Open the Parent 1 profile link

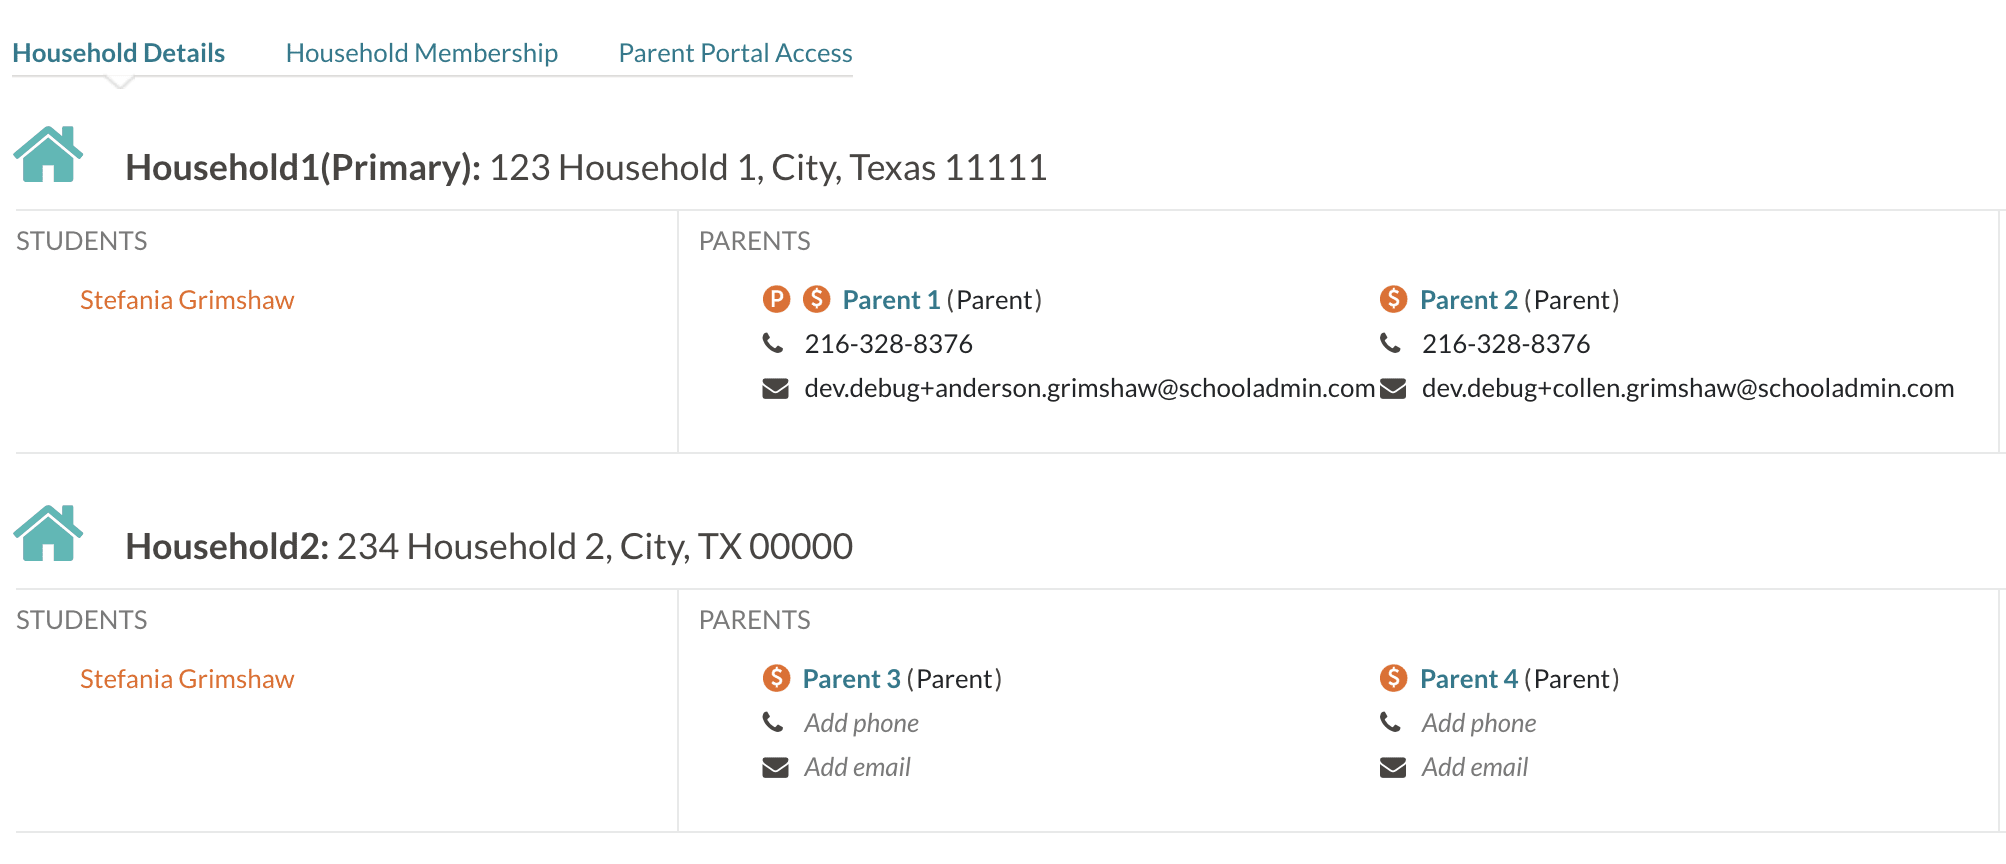coord(891,300)
